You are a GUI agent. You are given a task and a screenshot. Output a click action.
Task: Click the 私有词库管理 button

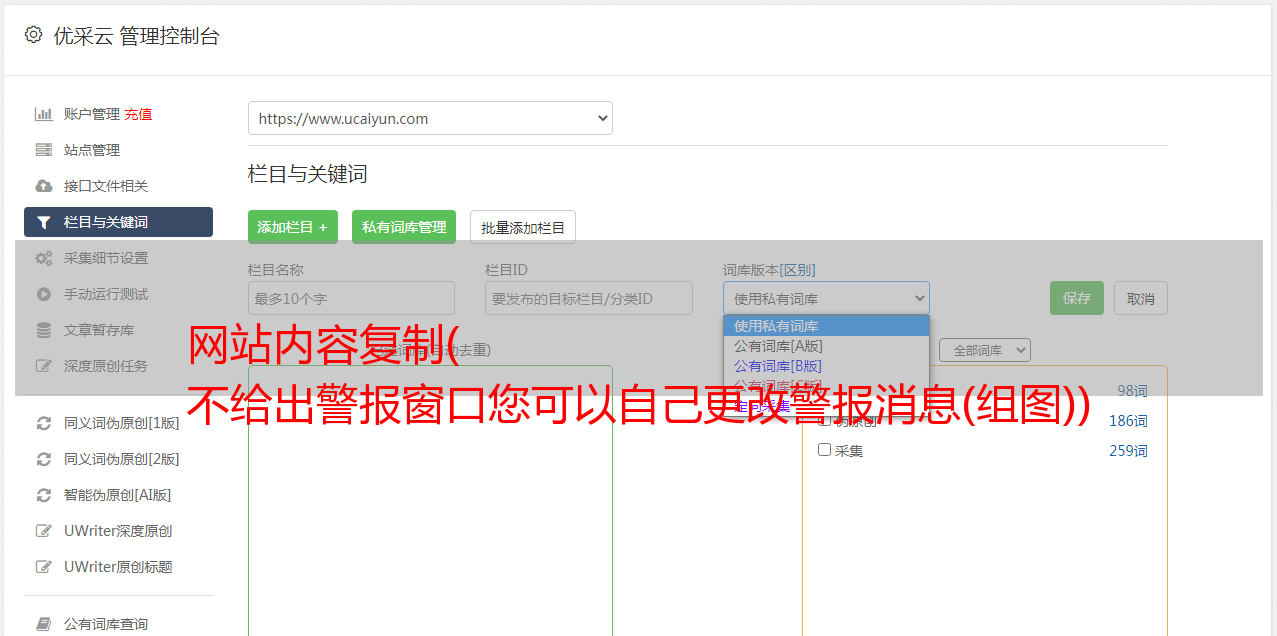coord(404,227)
